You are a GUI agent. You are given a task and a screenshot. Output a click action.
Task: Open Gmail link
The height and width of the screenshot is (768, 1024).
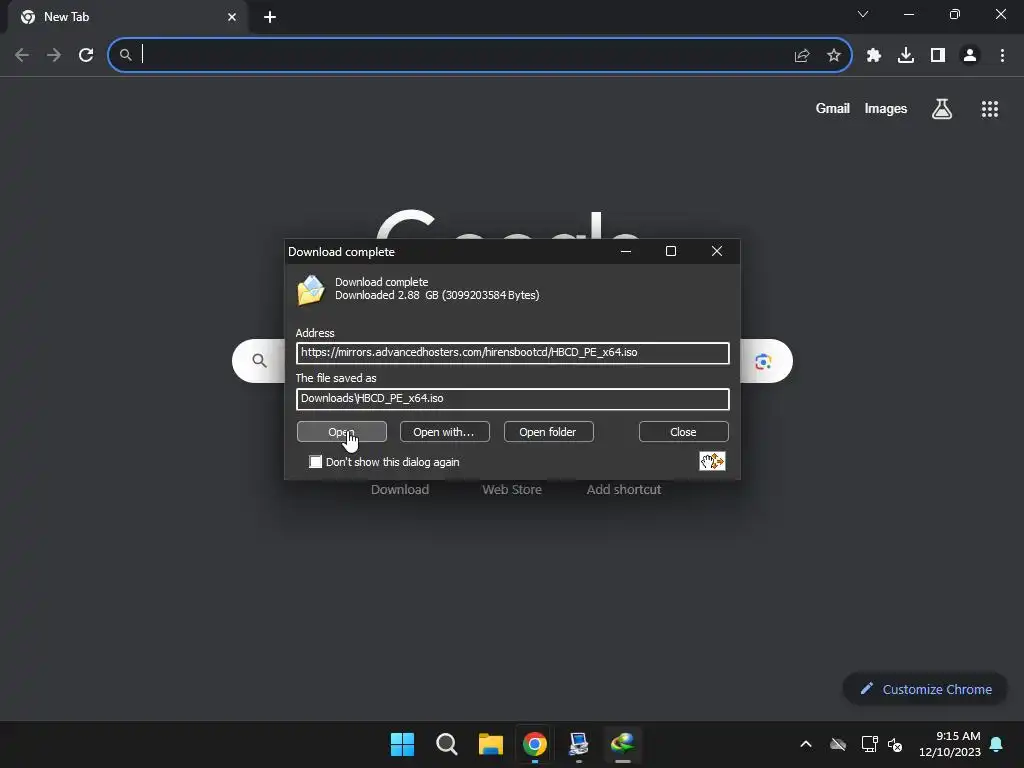pyautogui.click(x=833, y=108)
